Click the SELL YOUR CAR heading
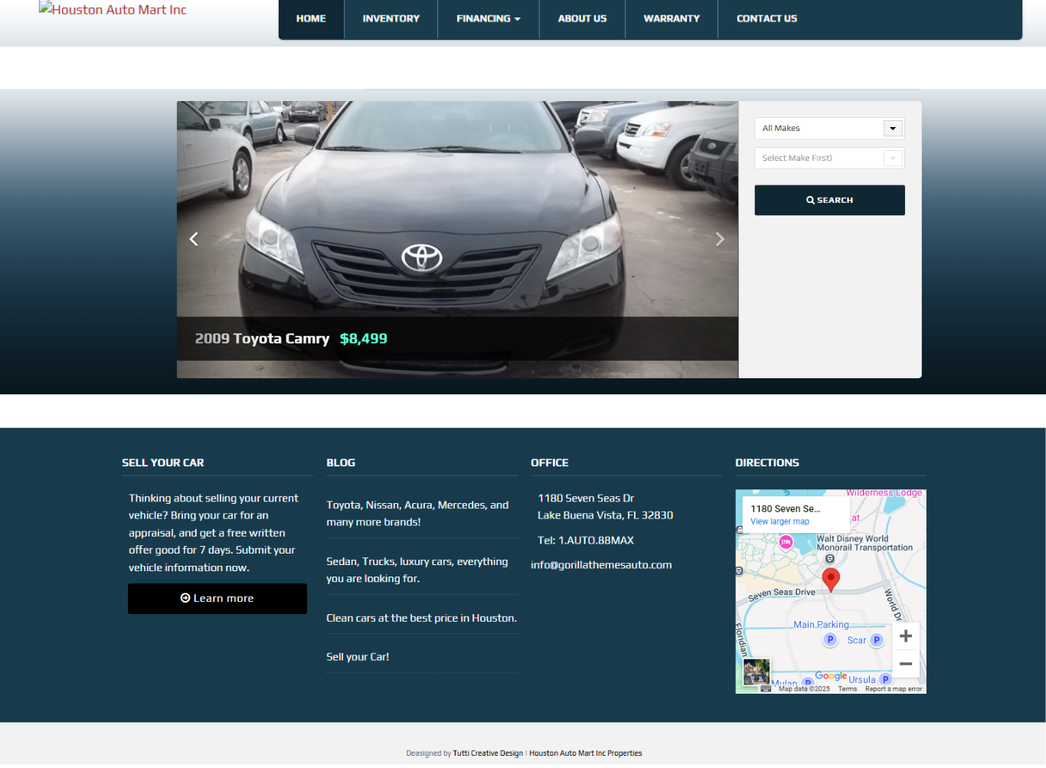 (163, 463)
